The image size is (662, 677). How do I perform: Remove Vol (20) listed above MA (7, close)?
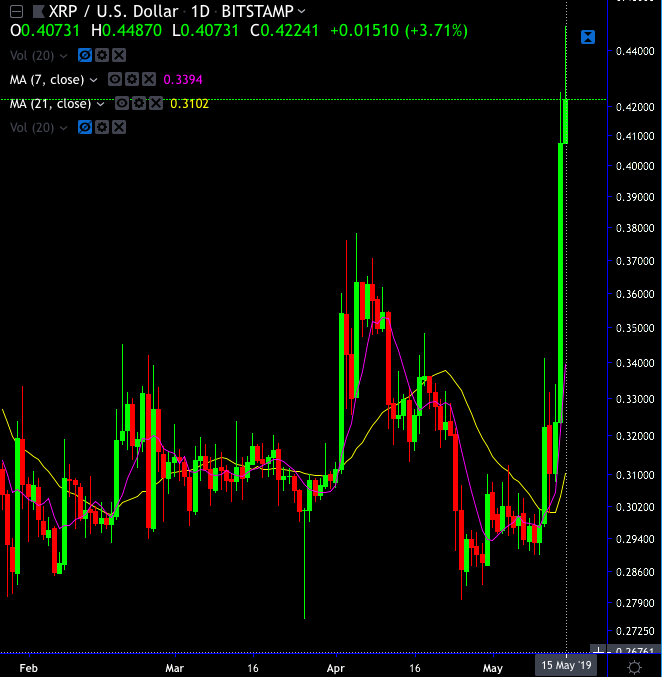(x=119, y=55)
